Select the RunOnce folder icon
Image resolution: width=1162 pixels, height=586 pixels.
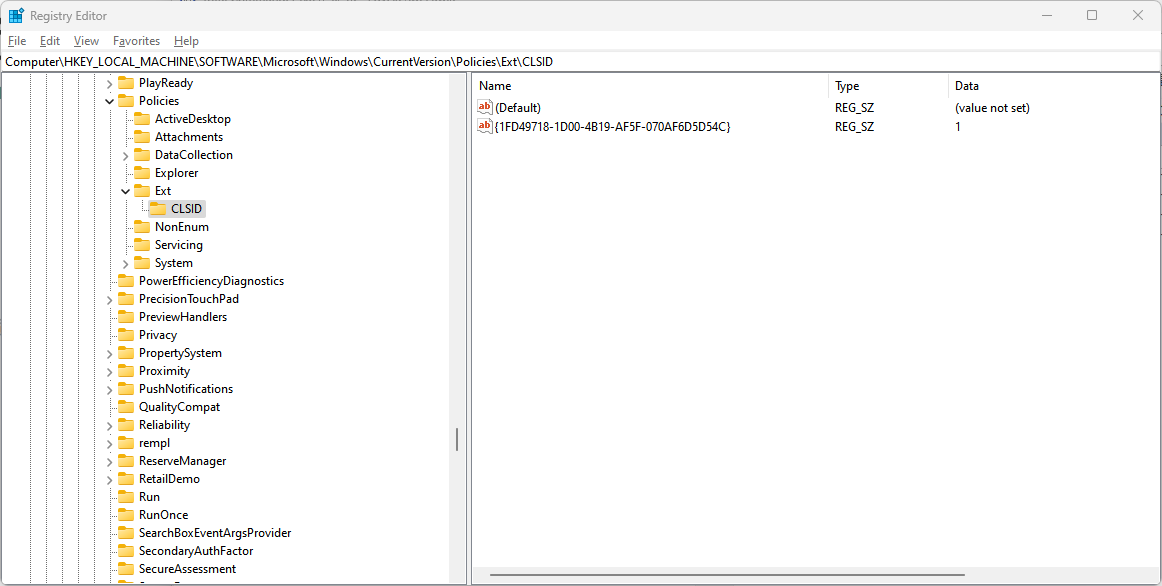[126, 515]
